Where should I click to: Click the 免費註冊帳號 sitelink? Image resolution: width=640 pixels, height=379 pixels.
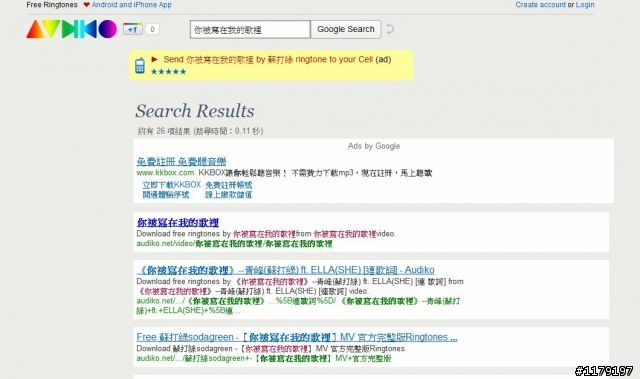(229, 185)
